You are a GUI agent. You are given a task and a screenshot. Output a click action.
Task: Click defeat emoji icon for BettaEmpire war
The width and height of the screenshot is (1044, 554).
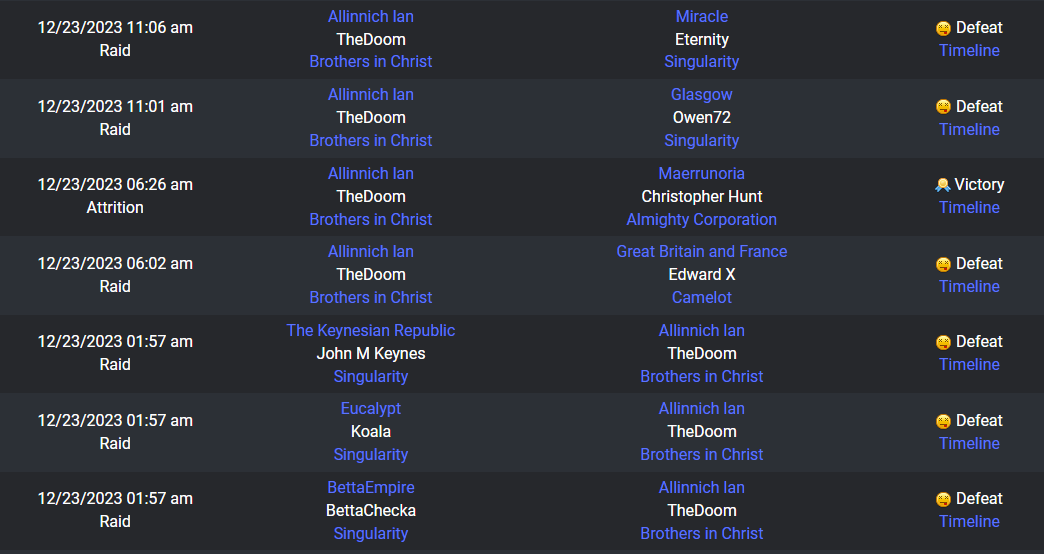click(943, 499)
